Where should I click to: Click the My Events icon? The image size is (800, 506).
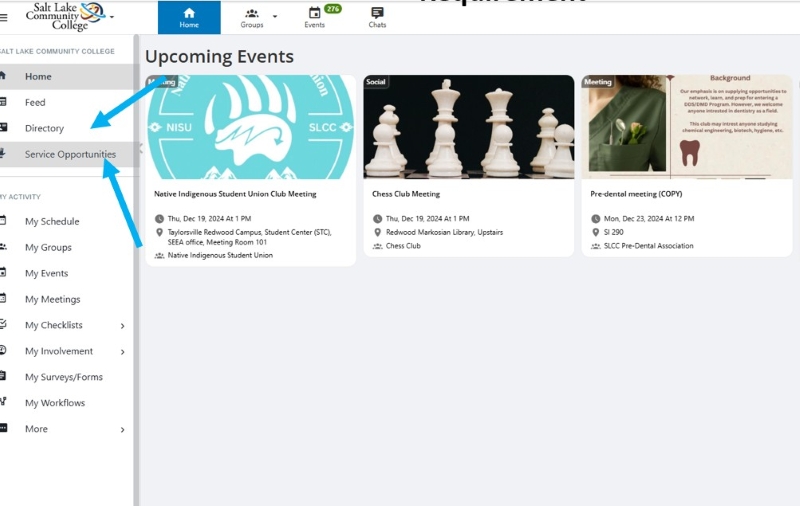(3, 272)
